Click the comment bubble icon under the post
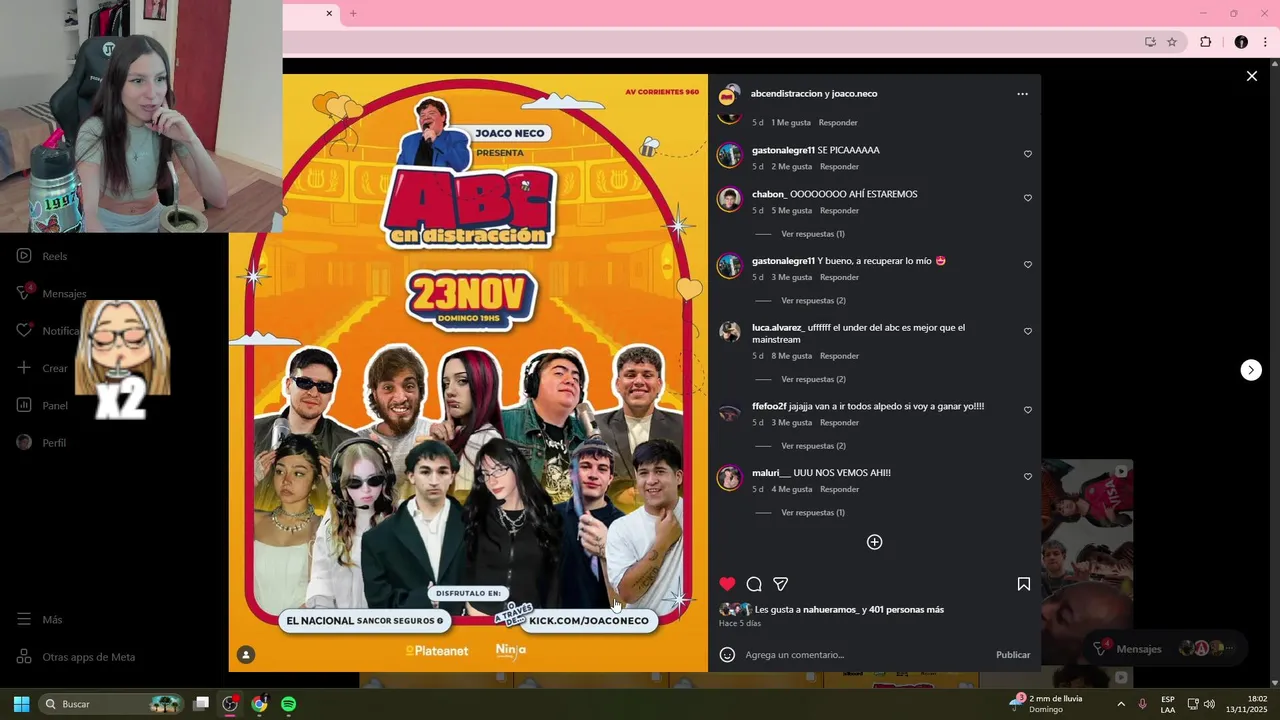Screen dimensions: 1280x720 click(x=754, y=584)
